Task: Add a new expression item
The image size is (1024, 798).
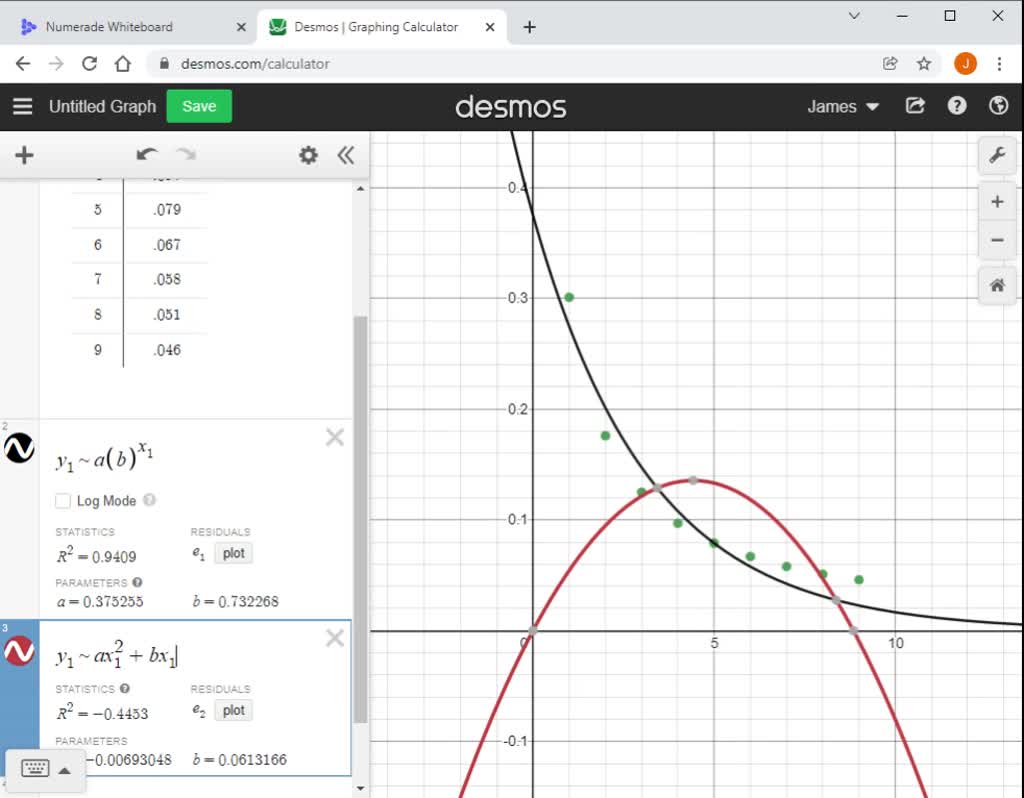Action: (x=24, y=155)
